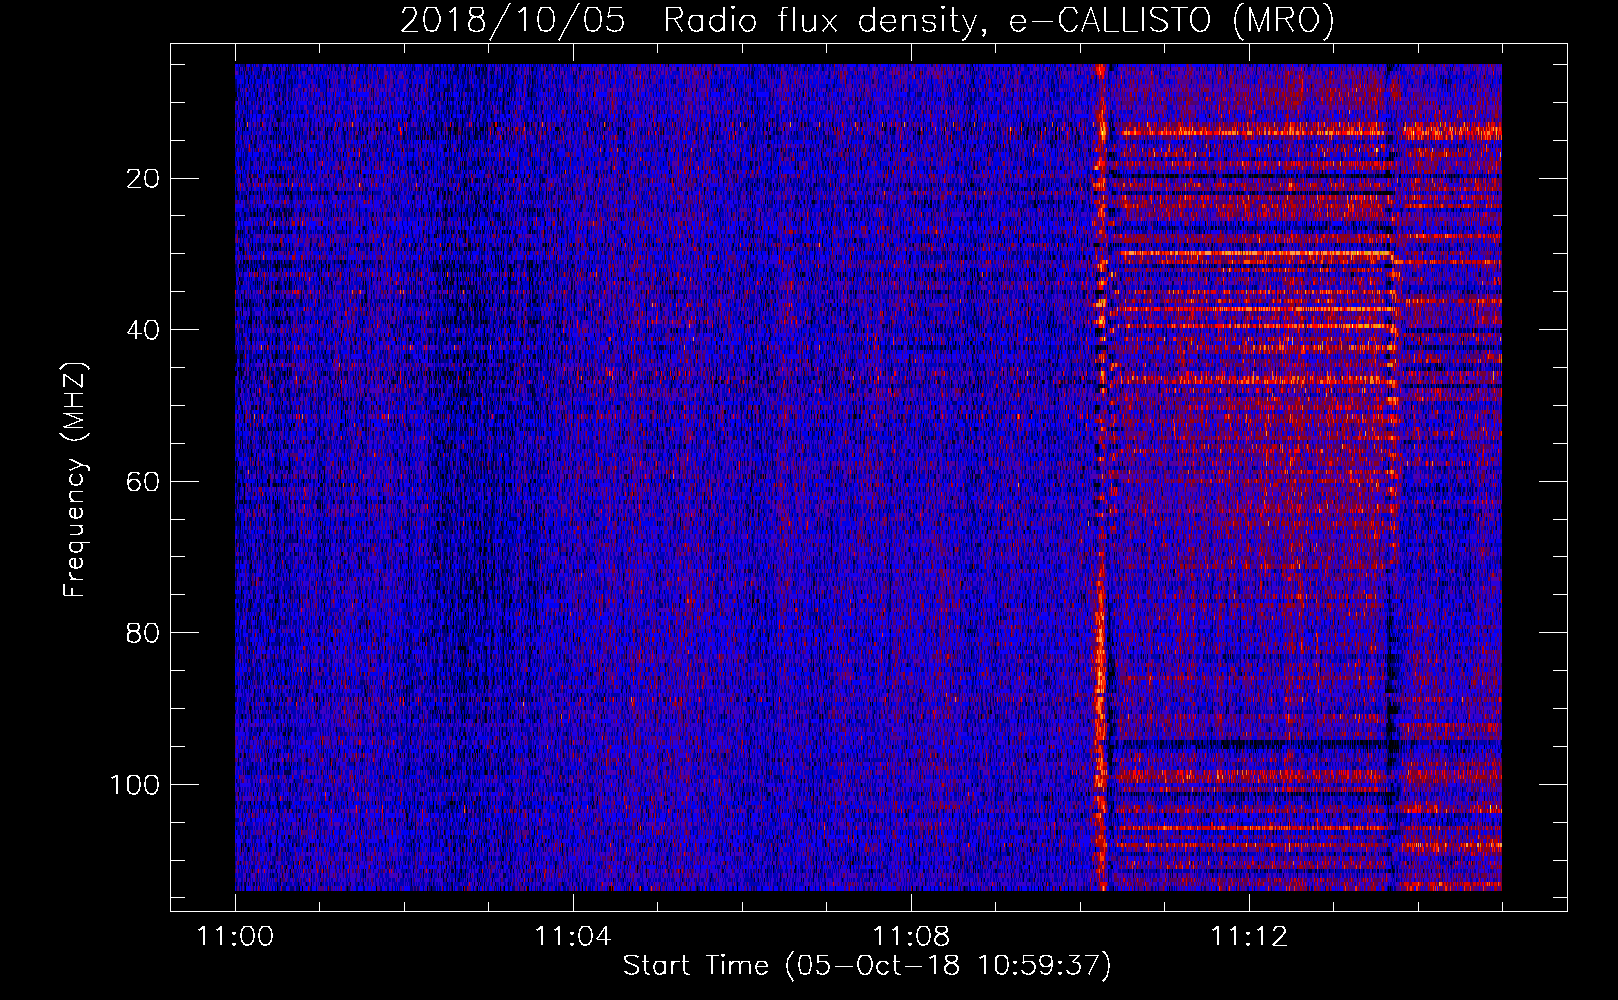This screenshot has width=1618, height=1000.
Task: Click the '11:08' time tick label
Action: point(911,937)
